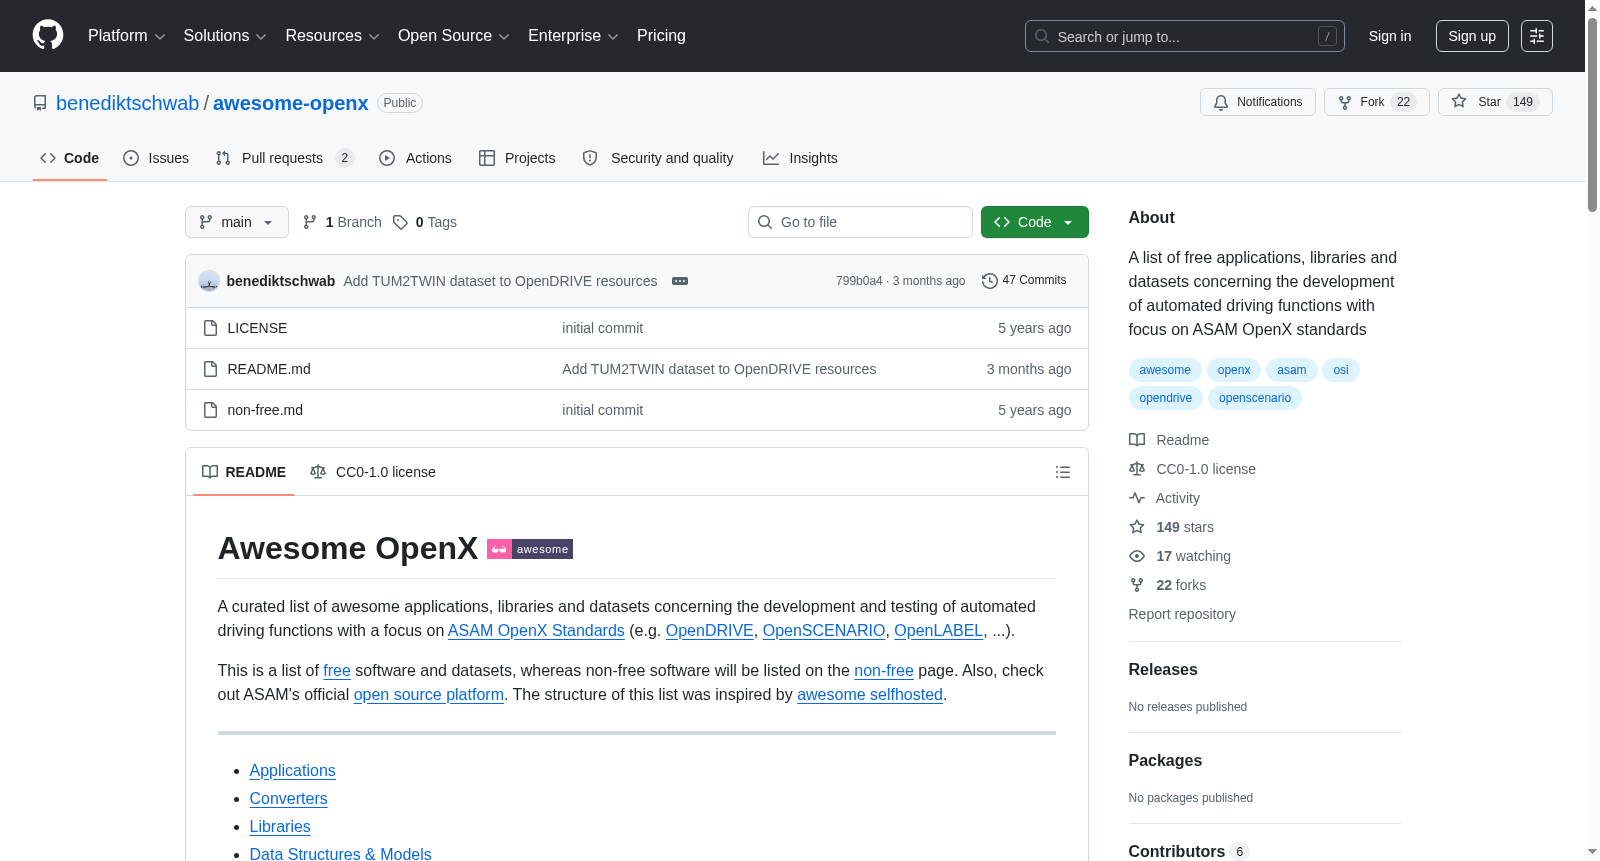Select the Code tab

click(x=69, y=158)
